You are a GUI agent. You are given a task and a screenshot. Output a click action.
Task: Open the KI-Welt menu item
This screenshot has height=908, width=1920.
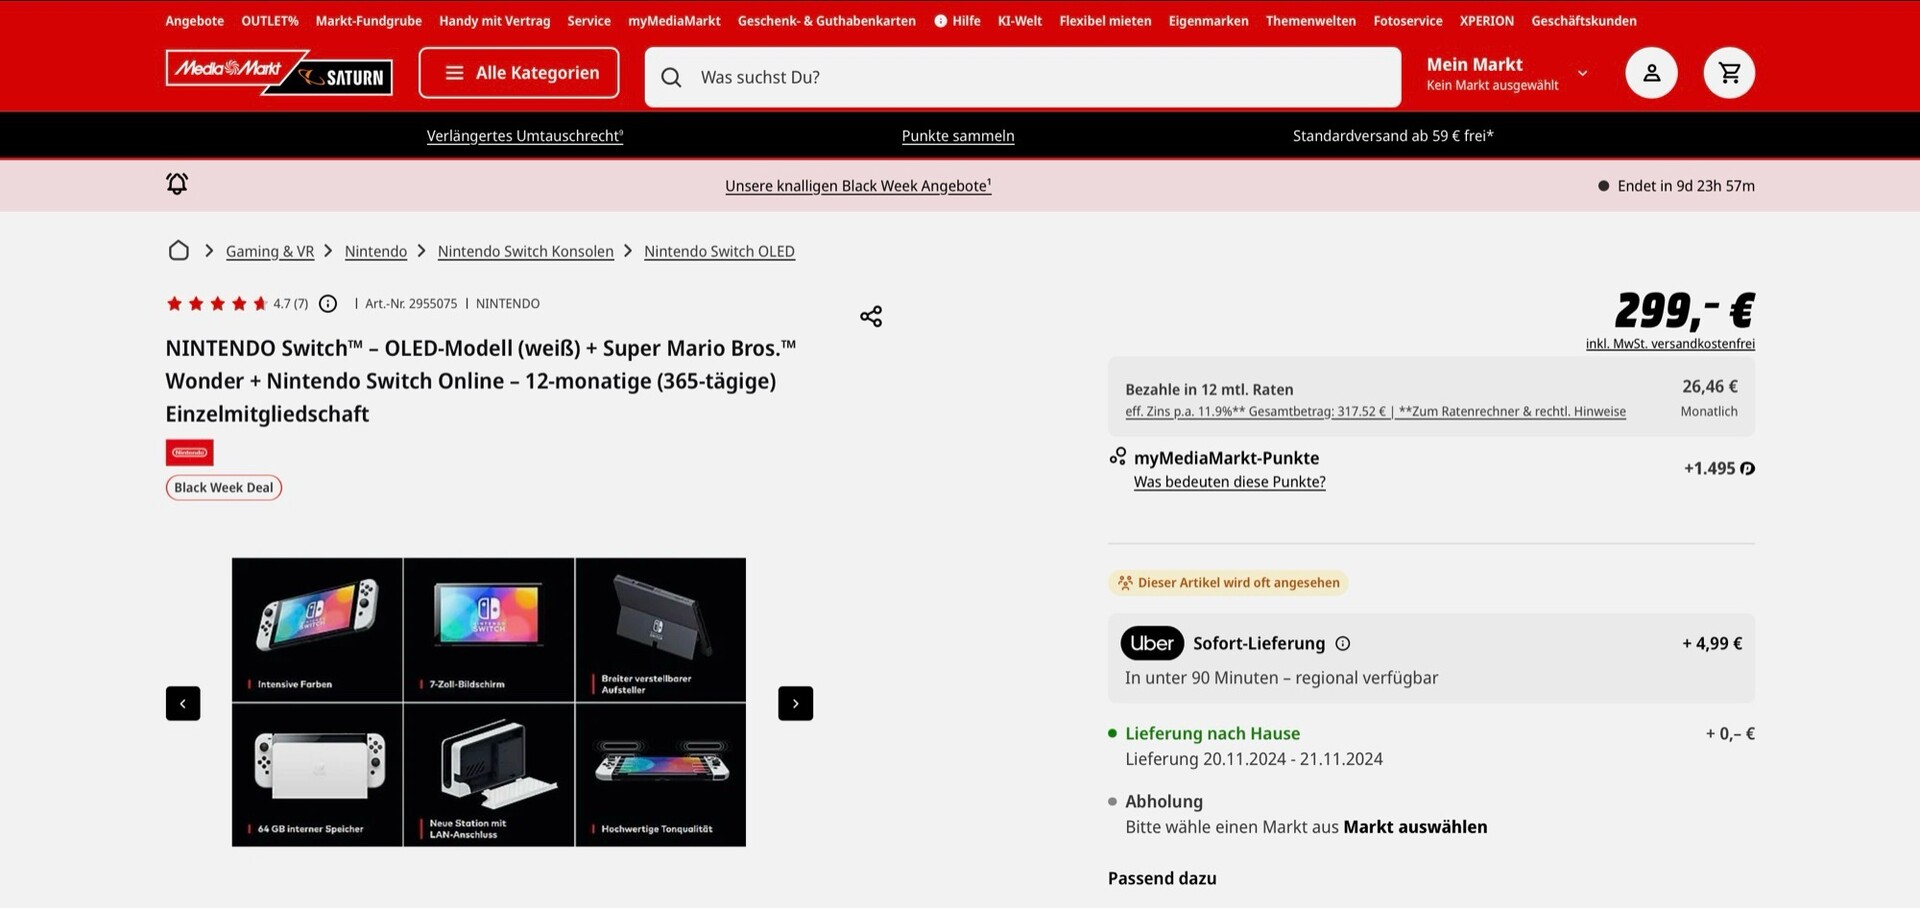1020,21
